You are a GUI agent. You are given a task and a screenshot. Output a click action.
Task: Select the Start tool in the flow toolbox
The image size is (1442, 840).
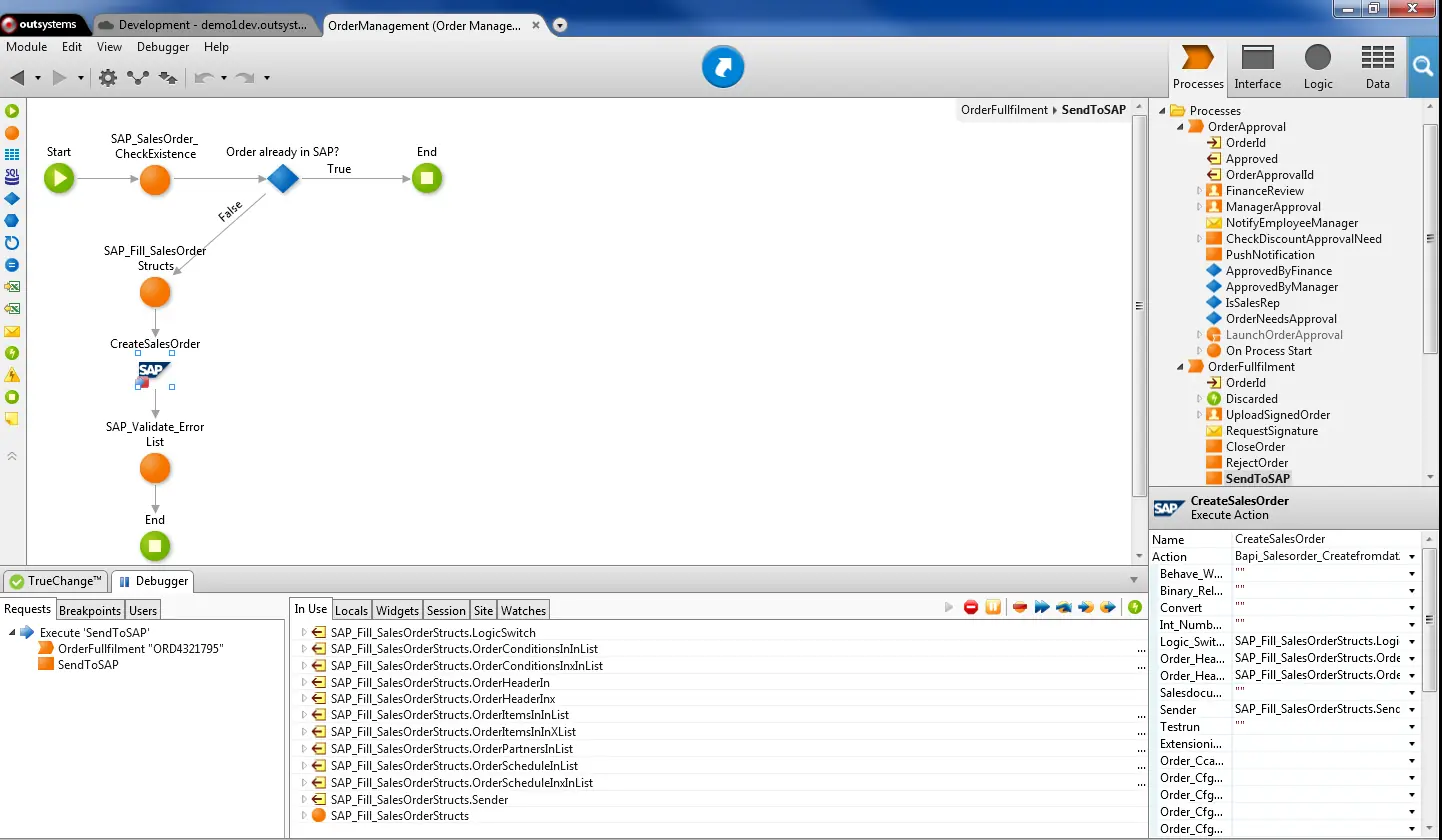12,111
